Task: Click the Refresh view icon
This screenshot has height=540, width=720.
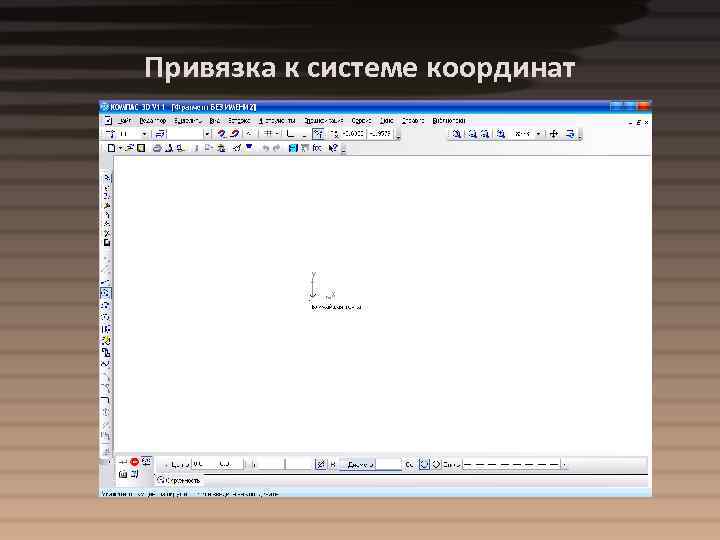Action: click(570, 134)
